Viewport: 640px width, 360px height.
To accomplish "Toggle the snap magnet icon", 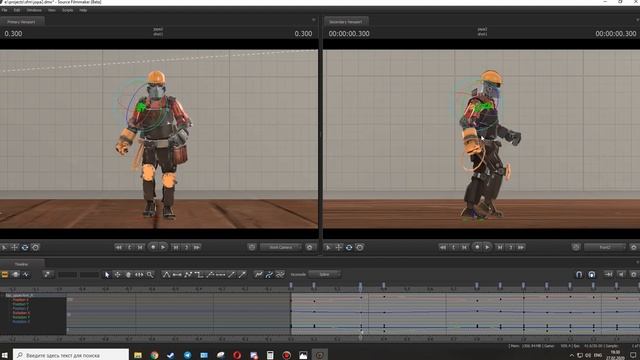I will coord(579,275).
